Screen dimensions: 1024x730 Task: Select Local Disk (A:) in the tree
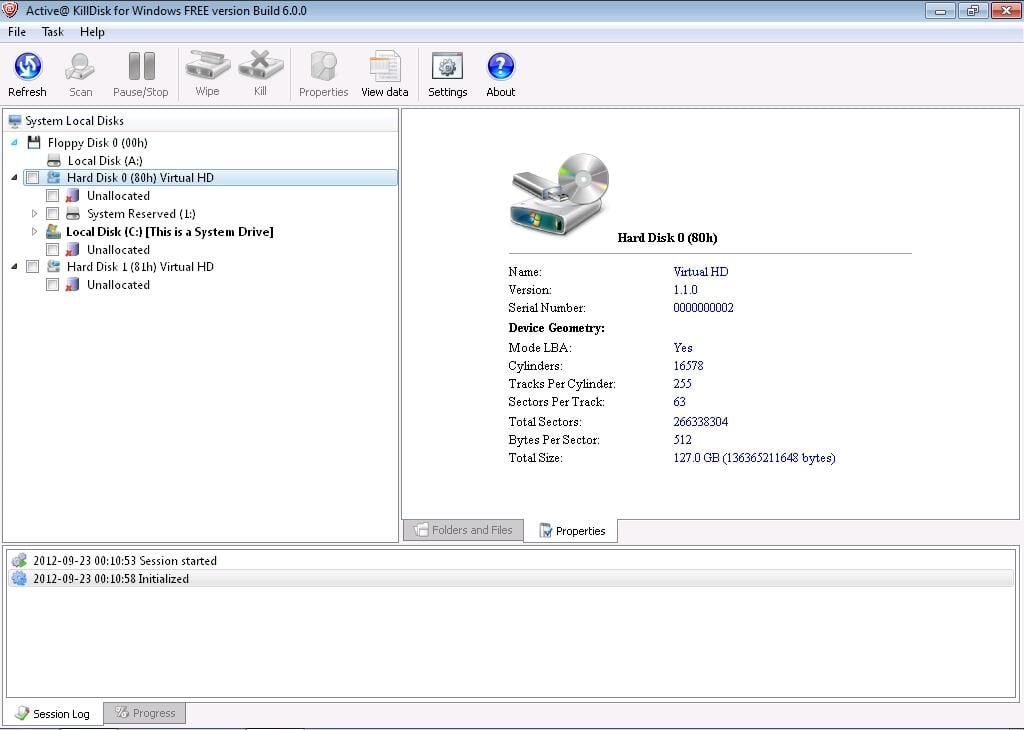pyautogui.click(x=104, y=161)
